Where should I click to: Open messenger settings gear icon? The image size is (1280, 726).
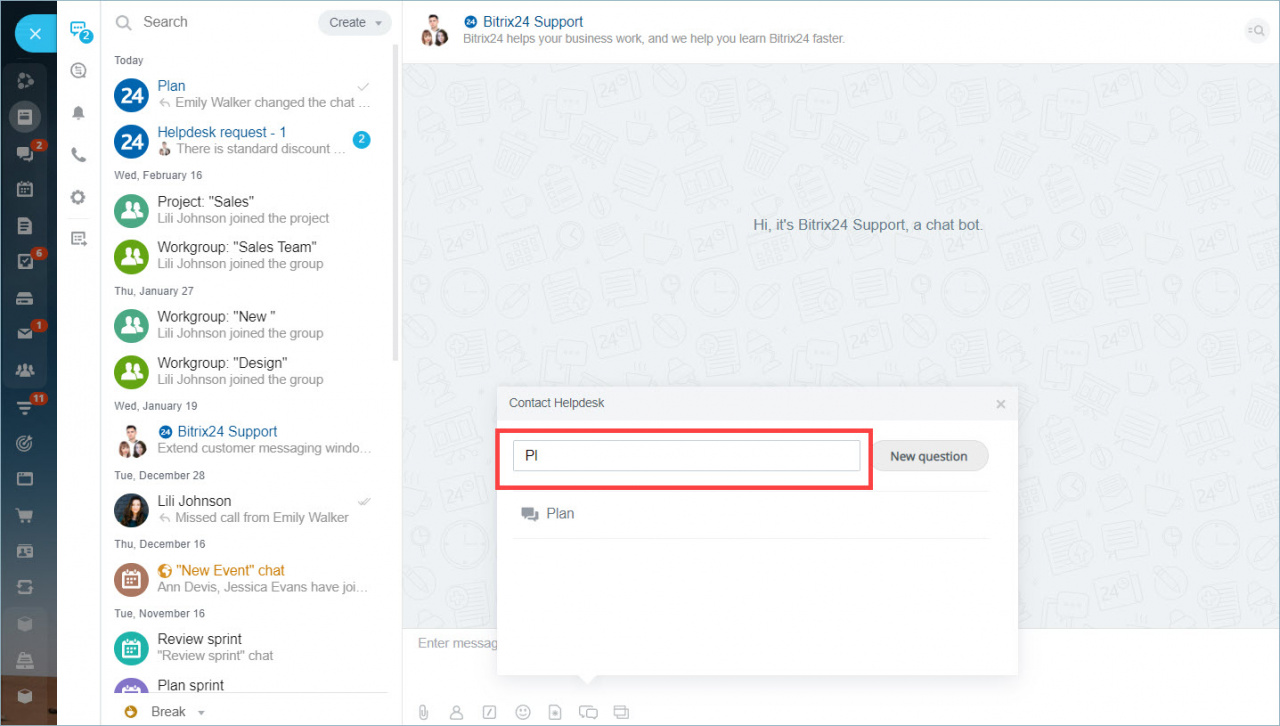coord(78,197)
